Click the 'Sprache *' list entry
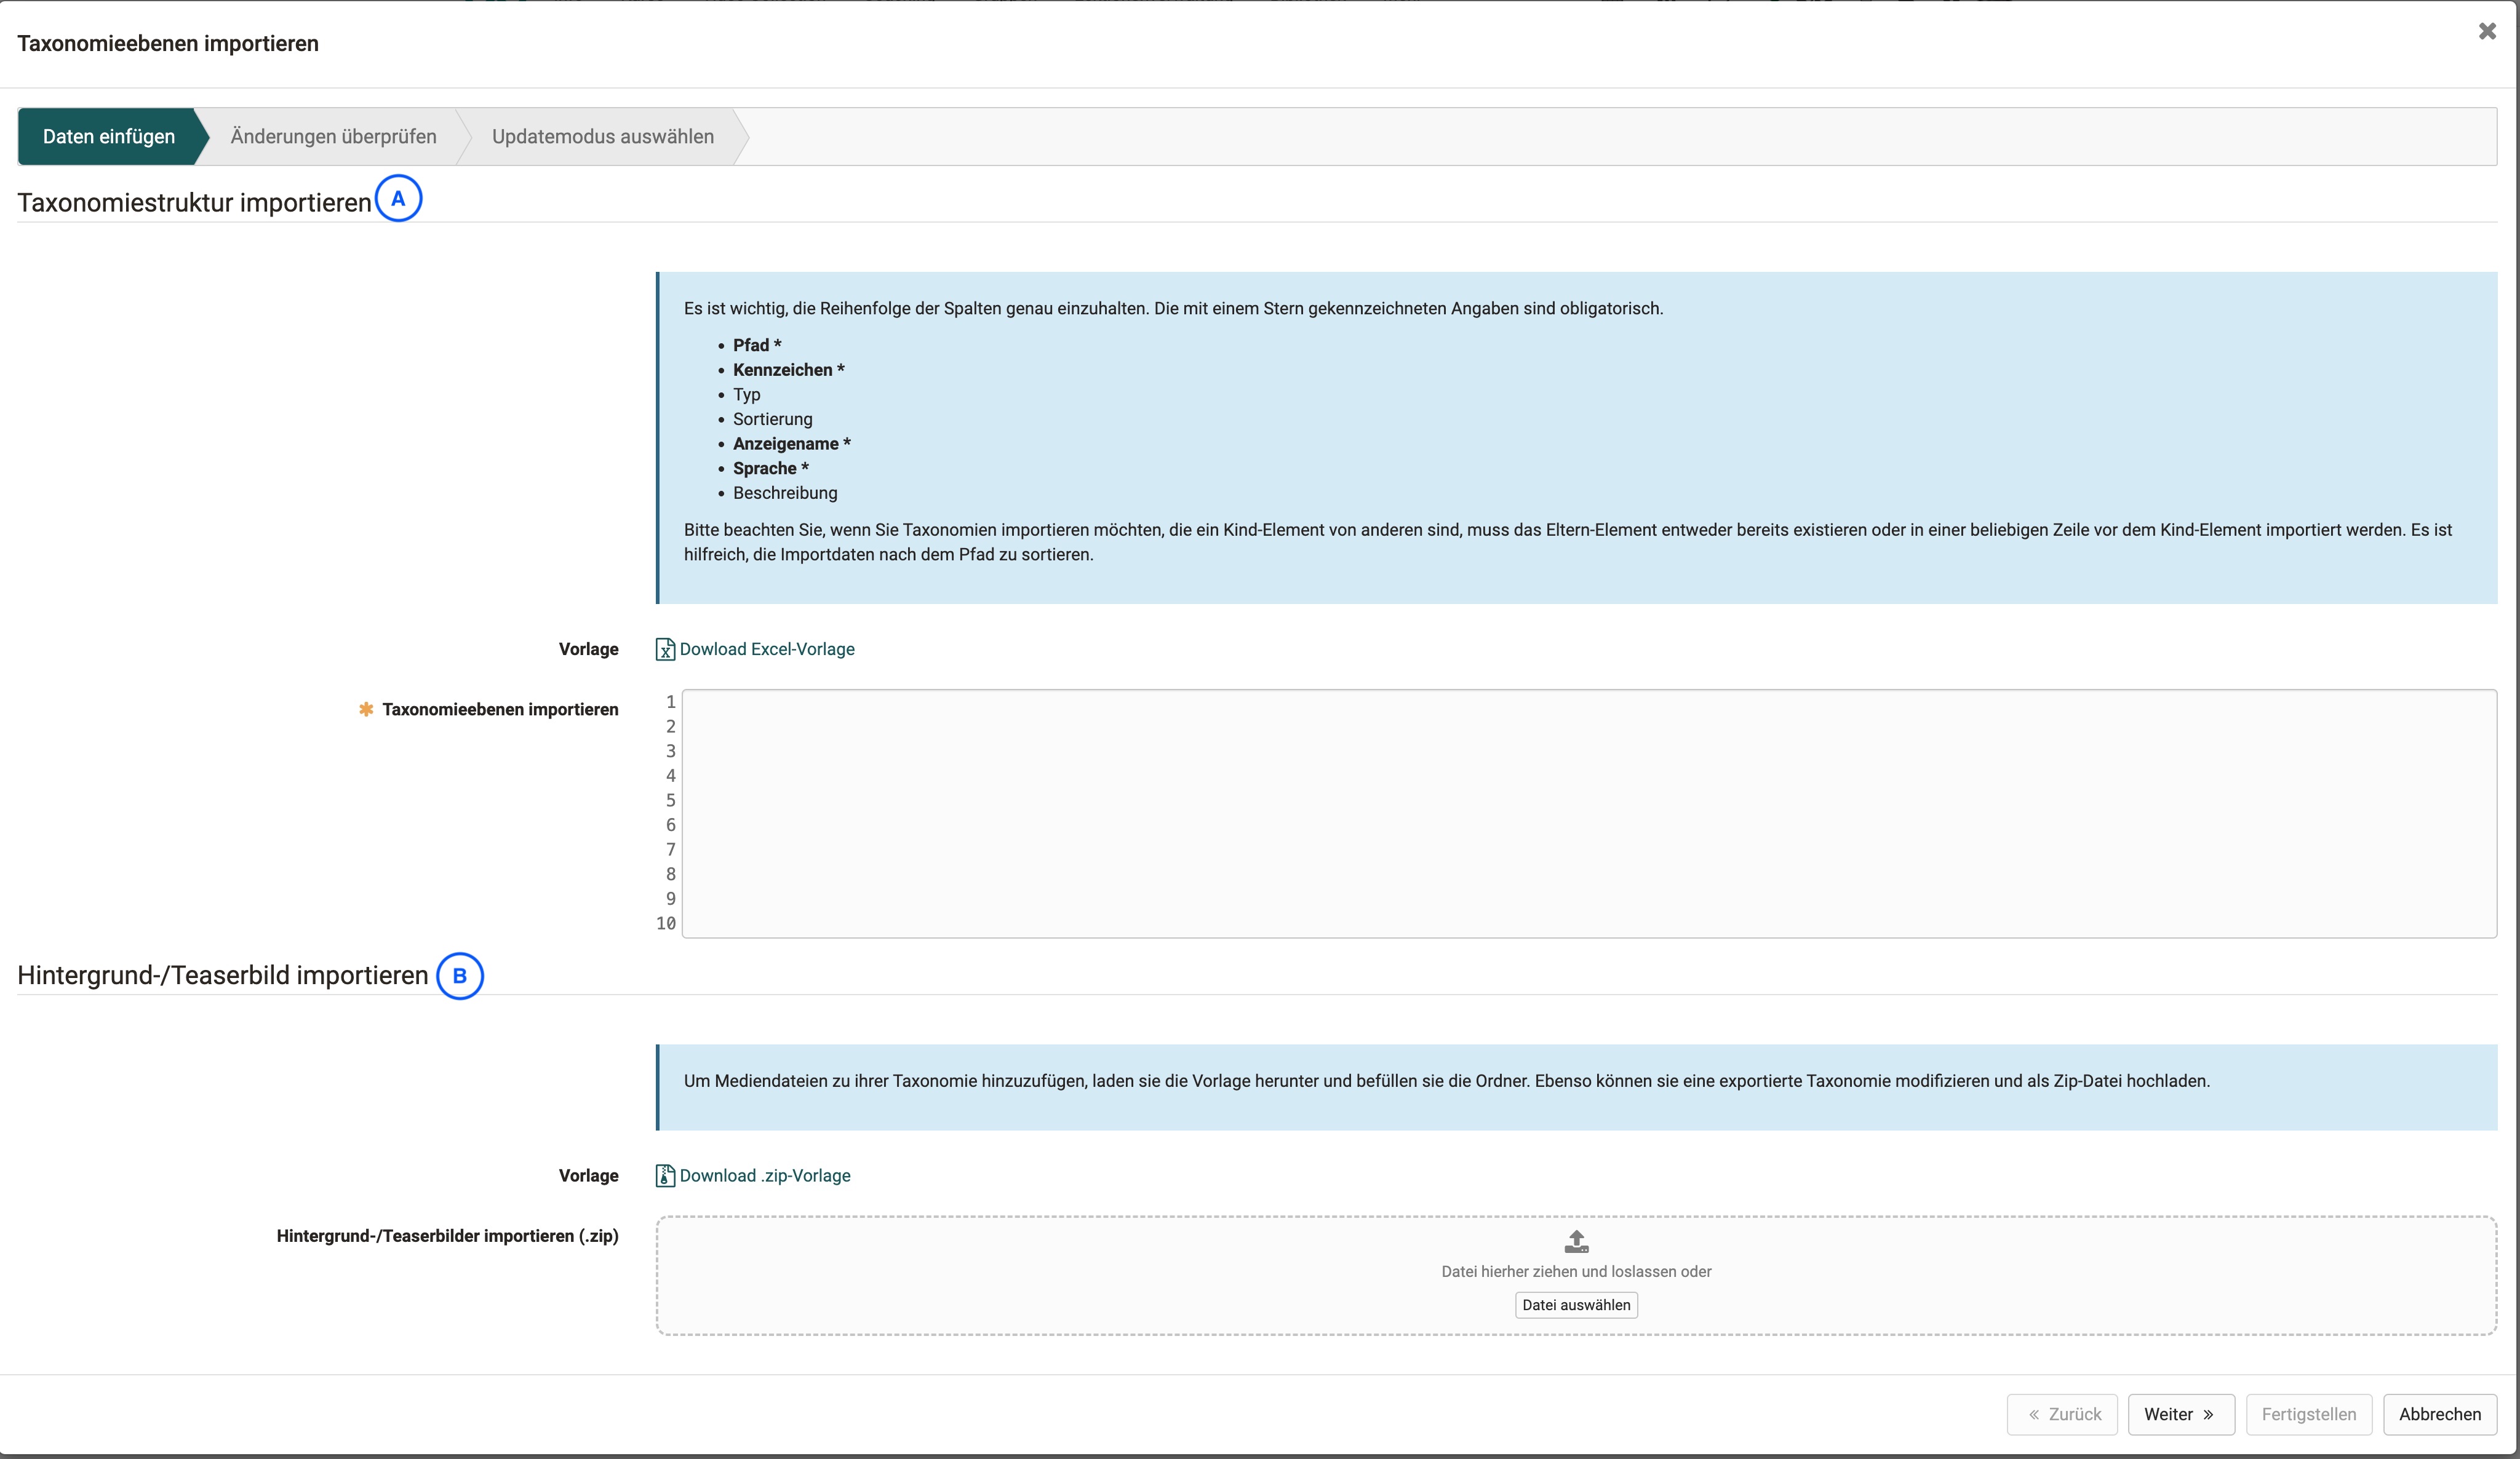 click(x=771, y=469)
